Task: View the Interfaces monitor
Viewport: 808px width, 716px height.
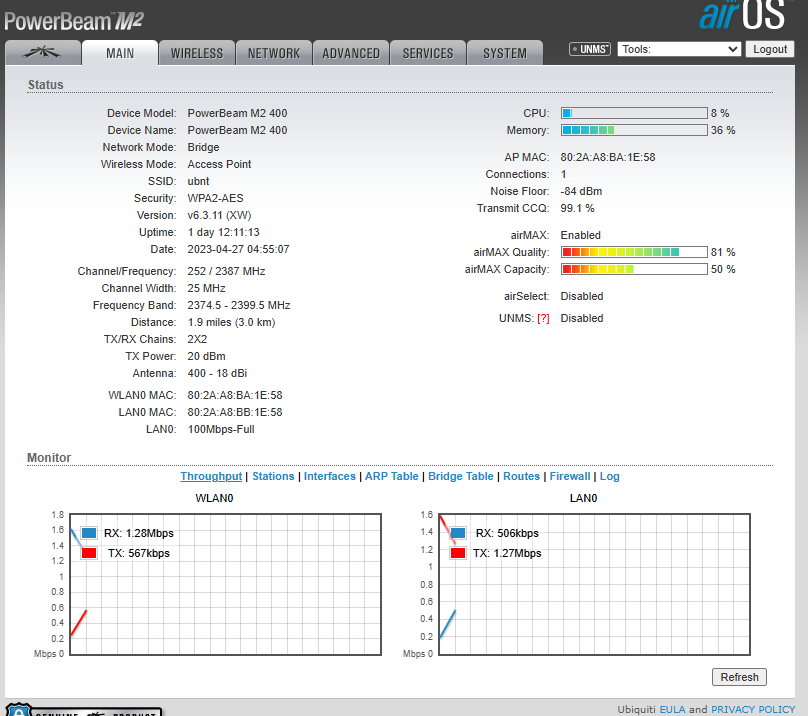Action: [330, 476]
